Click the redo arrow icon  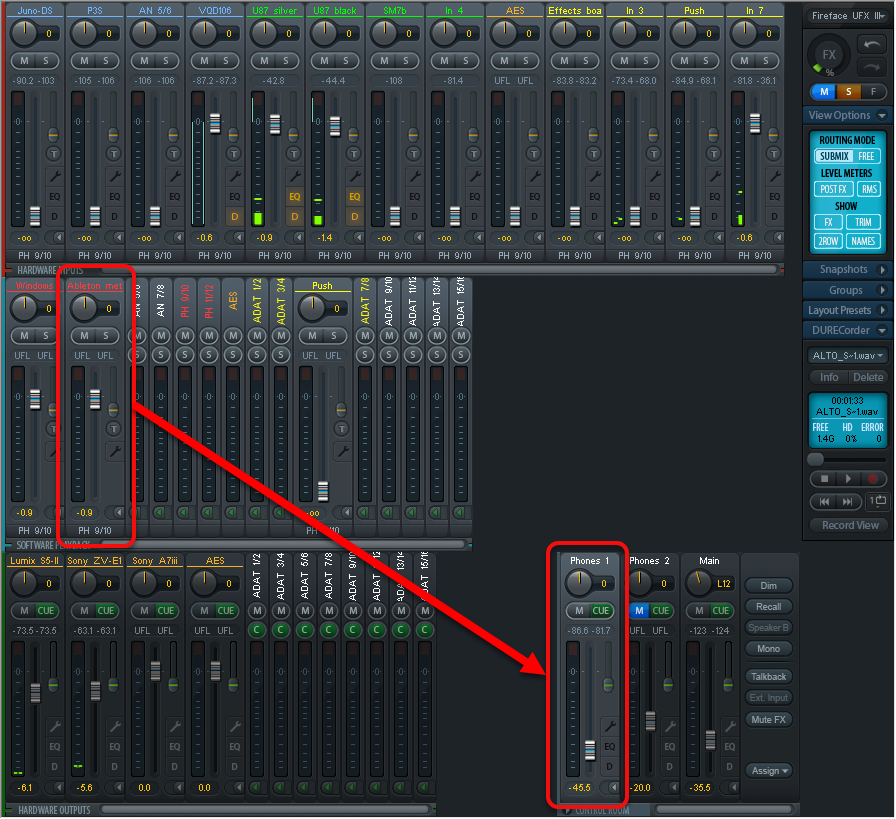[x=871, y=67]
